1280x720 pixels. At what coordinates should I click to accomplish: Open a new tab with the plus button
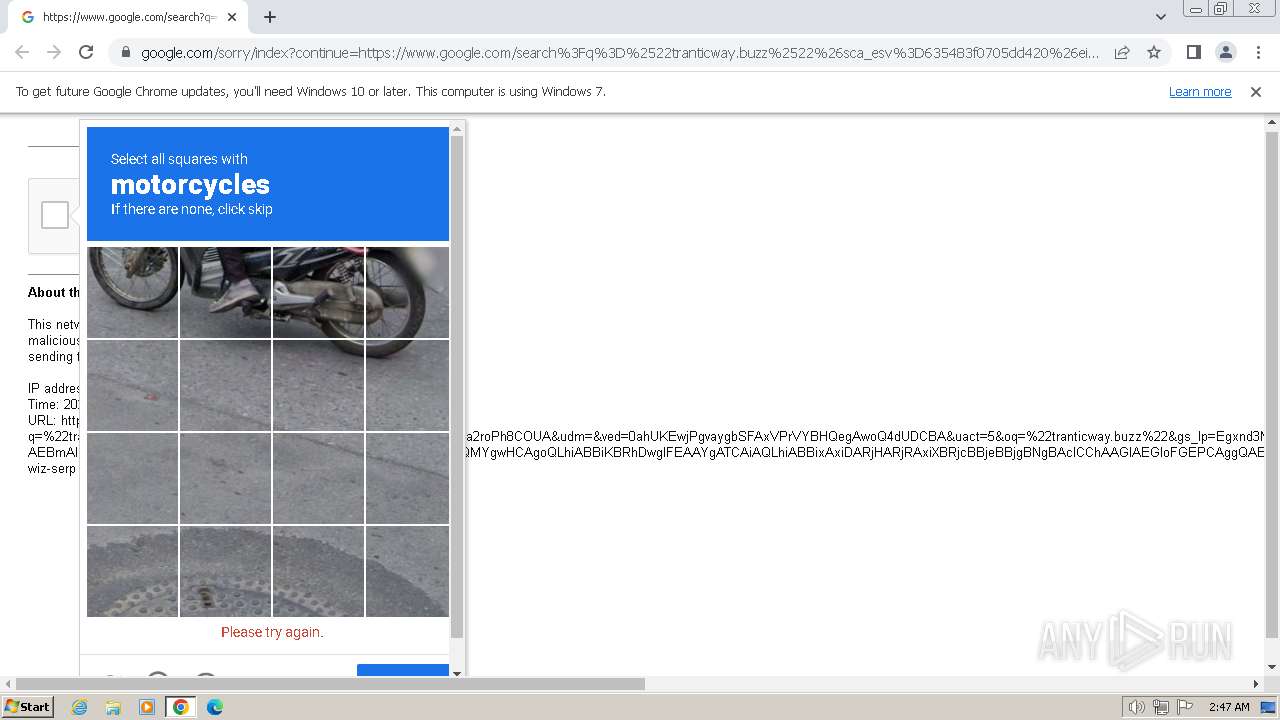(x=270, y=17)
